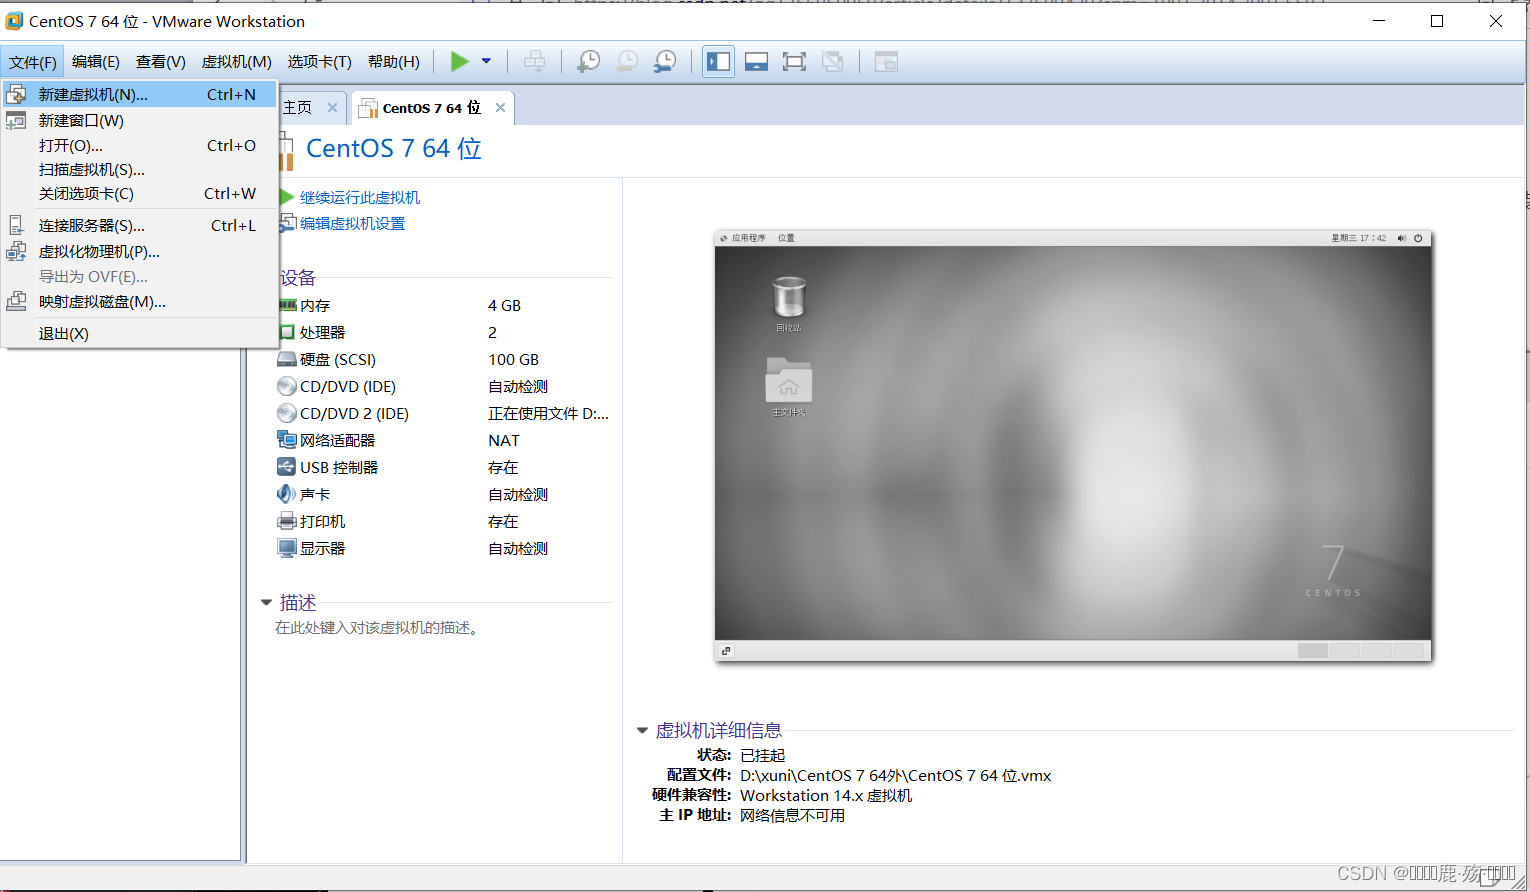Select 虚拟化物理机(P)... menu entry
The width and height of the screenshot is (1530, 892).
140,251
